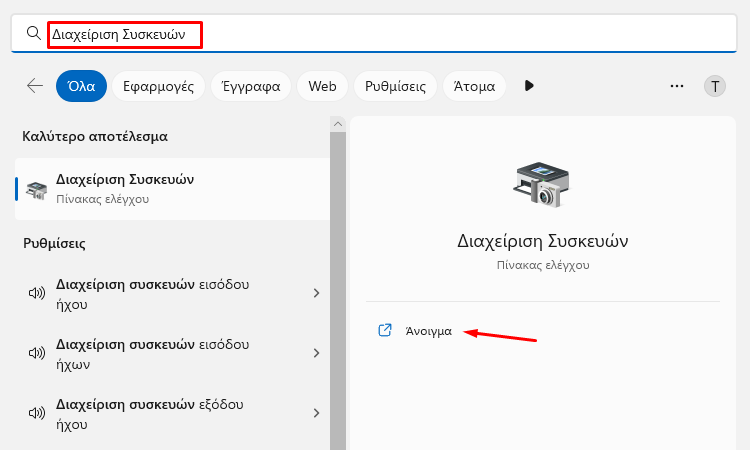Click the speaker icon for sound output devices

coord(37,413)
